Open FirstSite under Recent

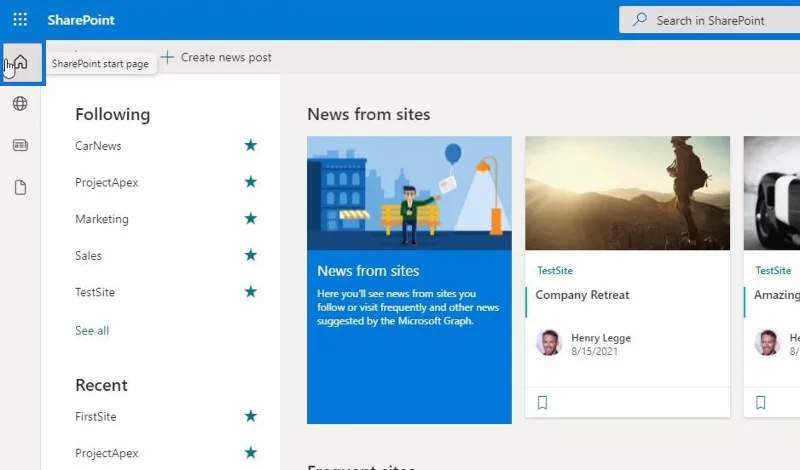tap(95, 417)
